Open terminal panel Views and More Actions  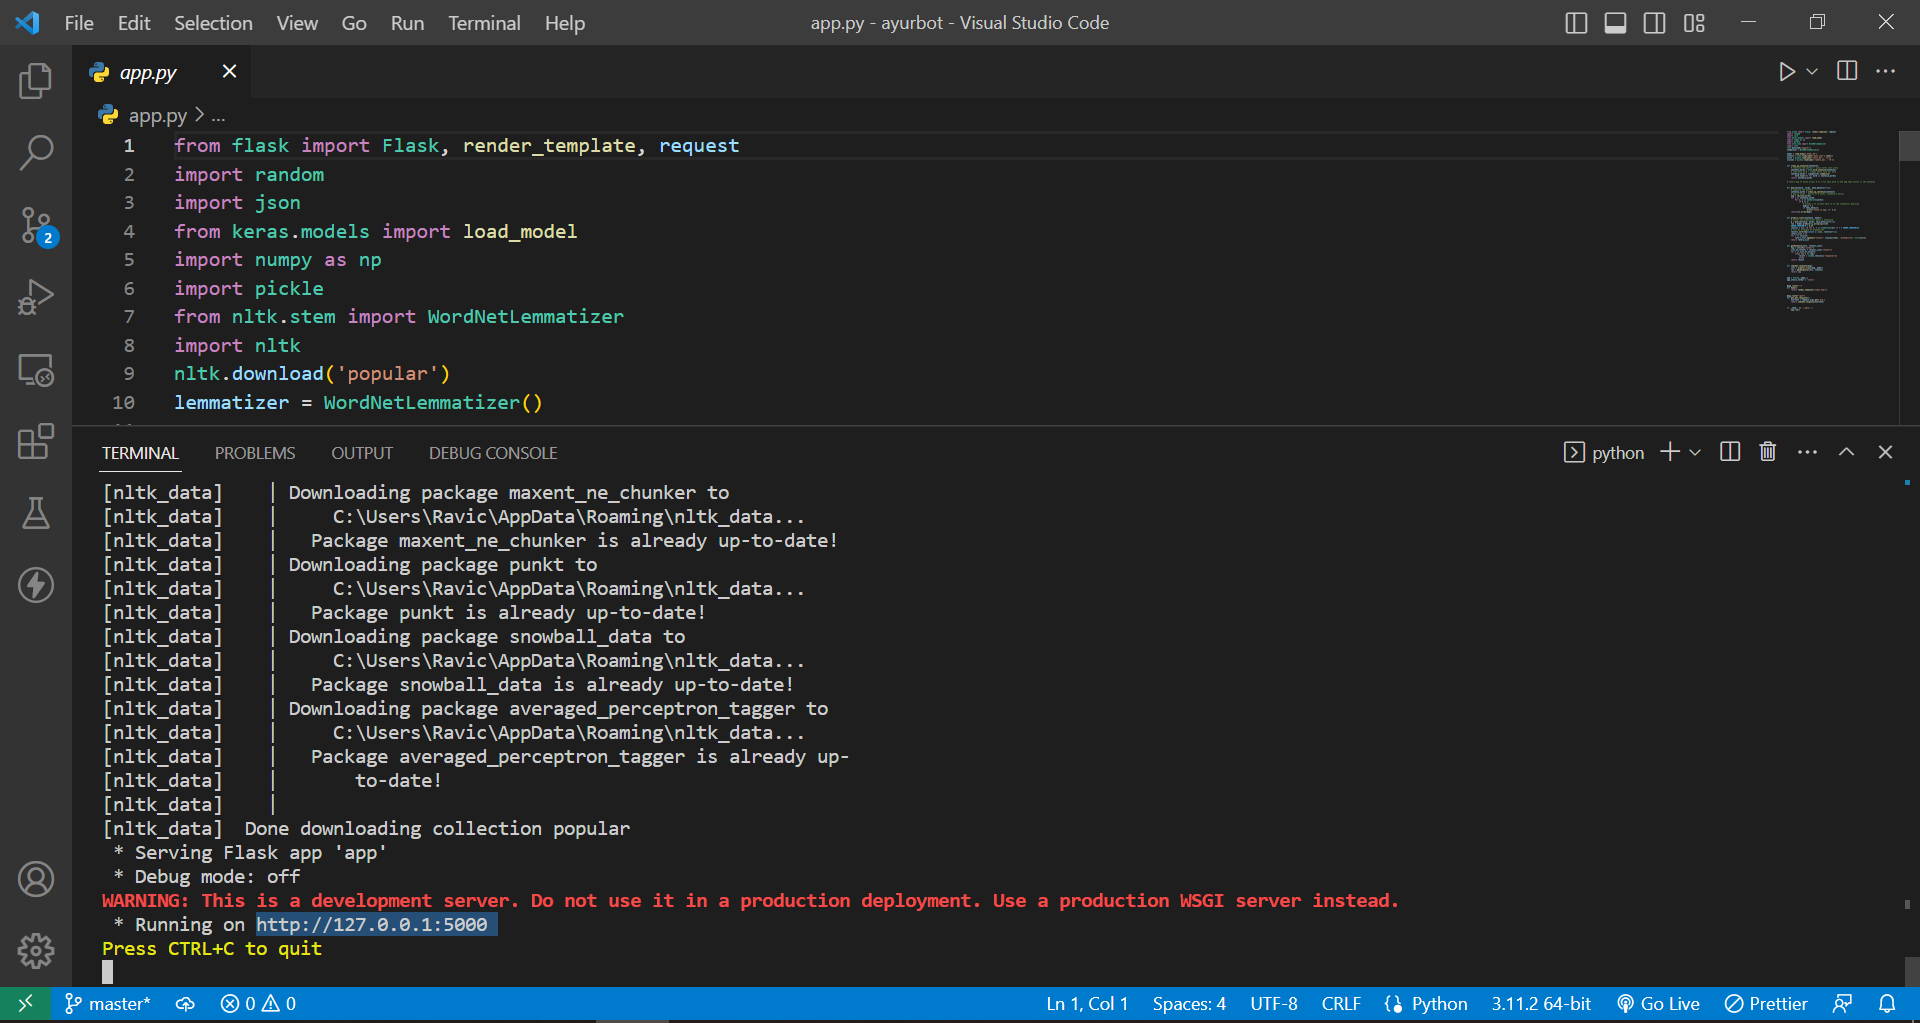(1807, 452)
